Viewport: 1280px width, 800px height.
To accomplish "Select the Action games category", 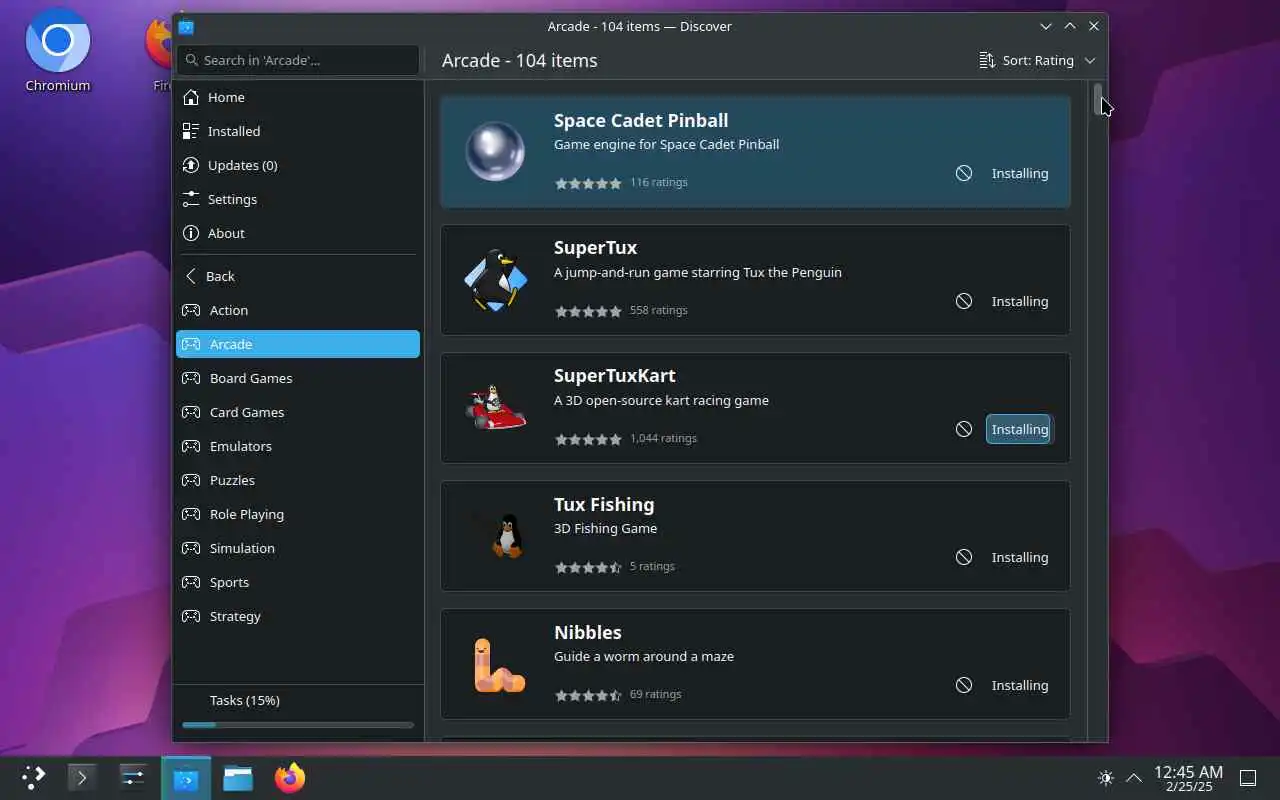I will pyautogui.click(x=298, y=310).
